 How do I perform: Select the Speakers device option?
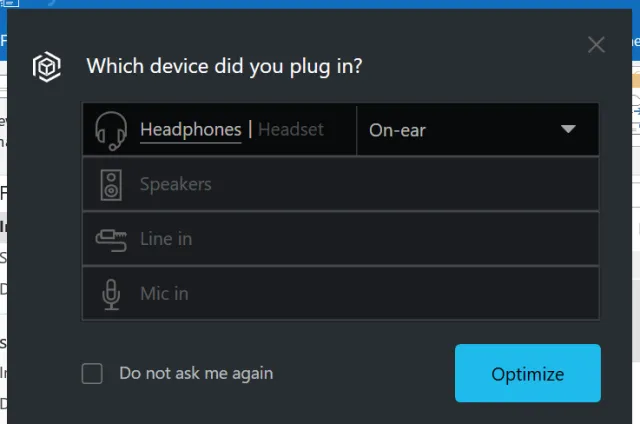(175, 185)
